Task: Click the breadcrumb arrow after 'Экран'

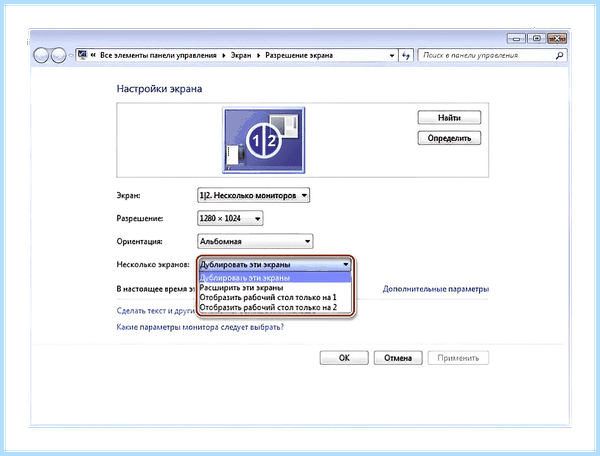Action: click(258, 55)
